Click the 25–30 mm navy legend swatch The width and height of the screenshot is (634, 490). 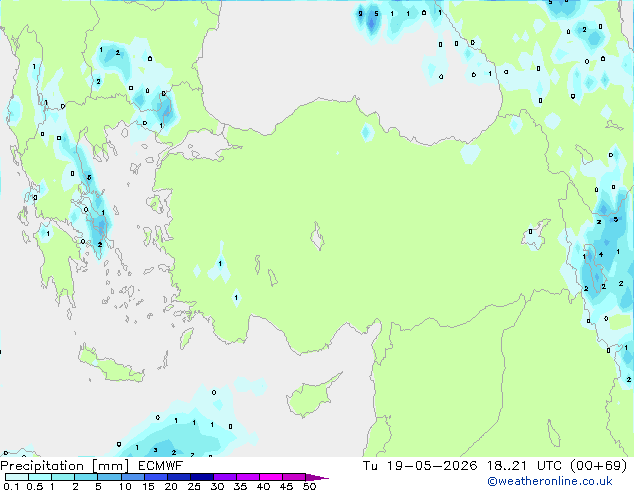(x=201, y=477)
